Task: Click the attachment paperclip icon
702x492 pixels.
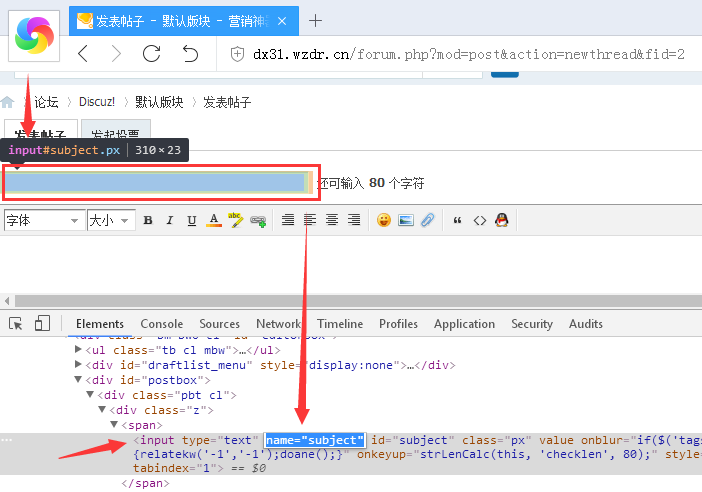Action: point(427,220)
